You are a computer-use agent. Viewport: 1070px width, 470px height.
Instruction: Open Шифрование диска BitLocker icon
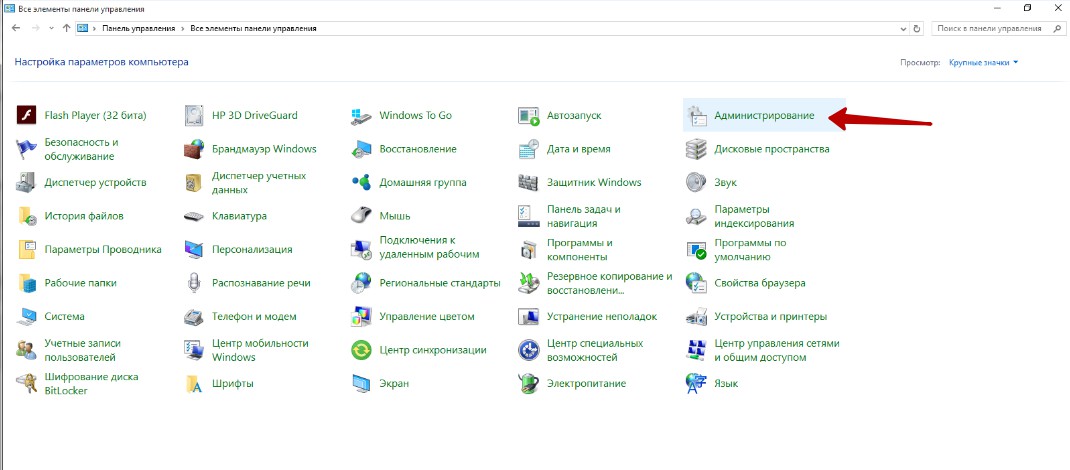pos(26,383)
